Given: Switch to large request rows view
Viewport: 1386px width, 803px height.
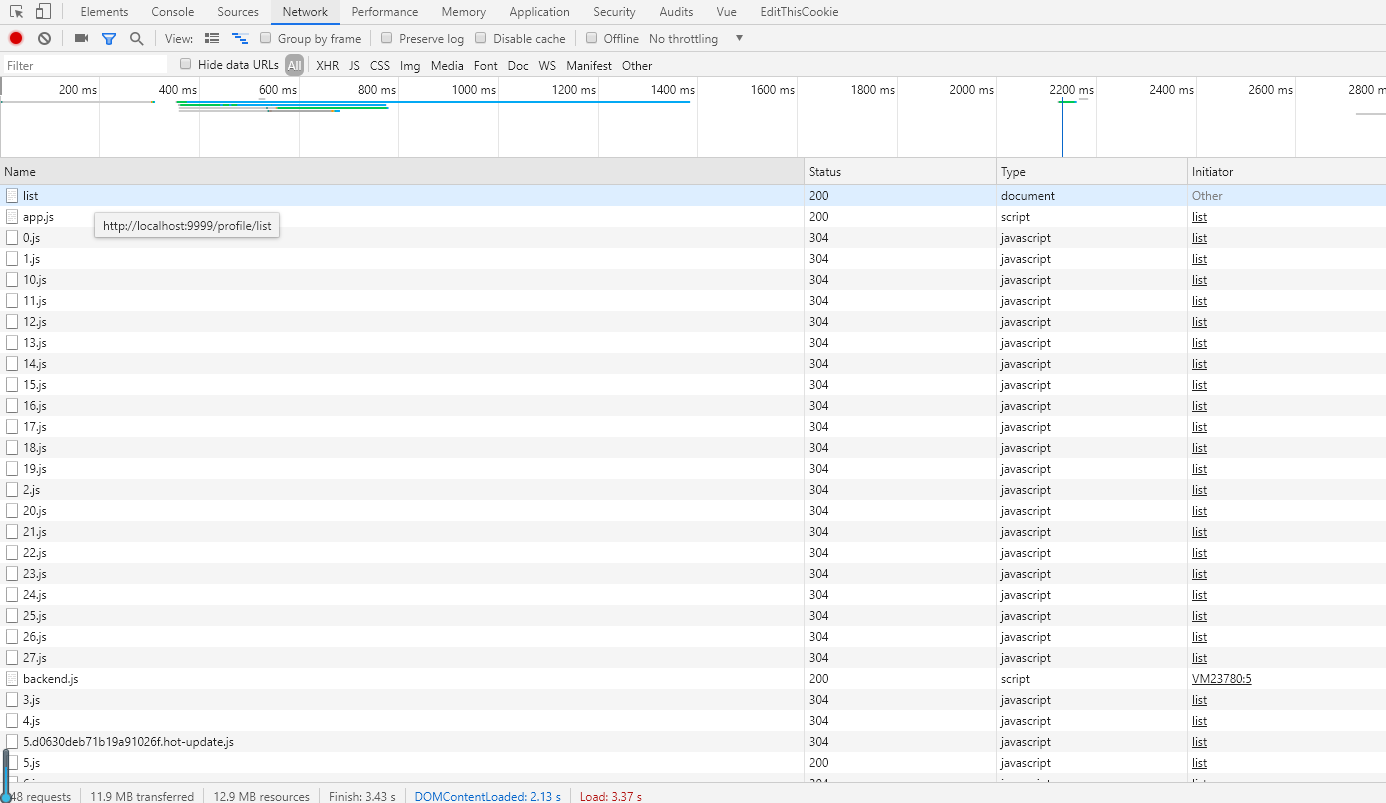Looking at the screenshot, I should tap(212, 38).
